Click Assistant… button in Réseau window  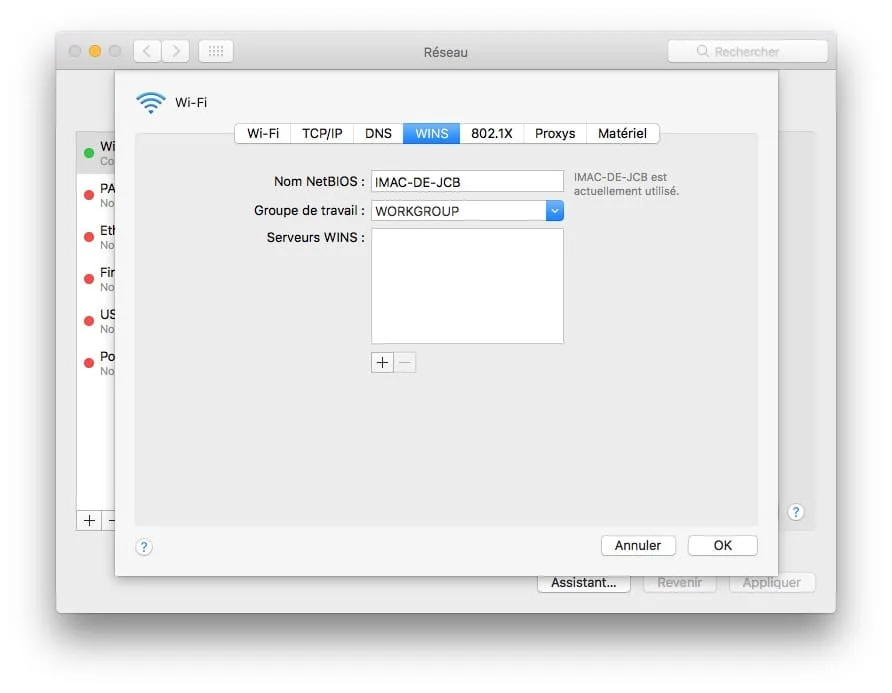(584, 583)
